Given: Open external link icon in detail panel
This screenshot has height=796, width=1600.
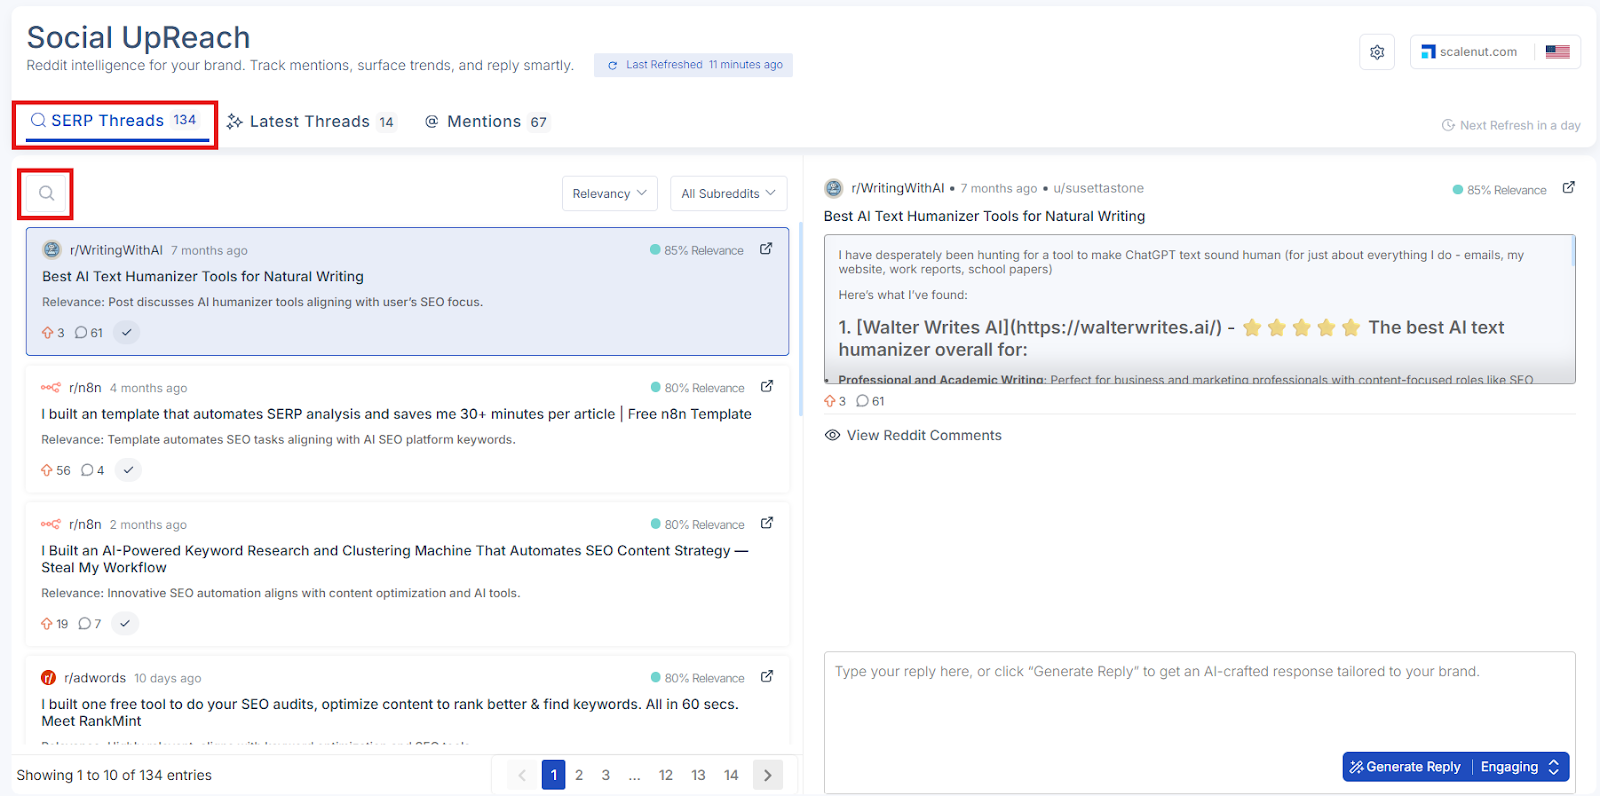Looking at the screenshot, I should pyautogui.click(x=1569, y=187).
